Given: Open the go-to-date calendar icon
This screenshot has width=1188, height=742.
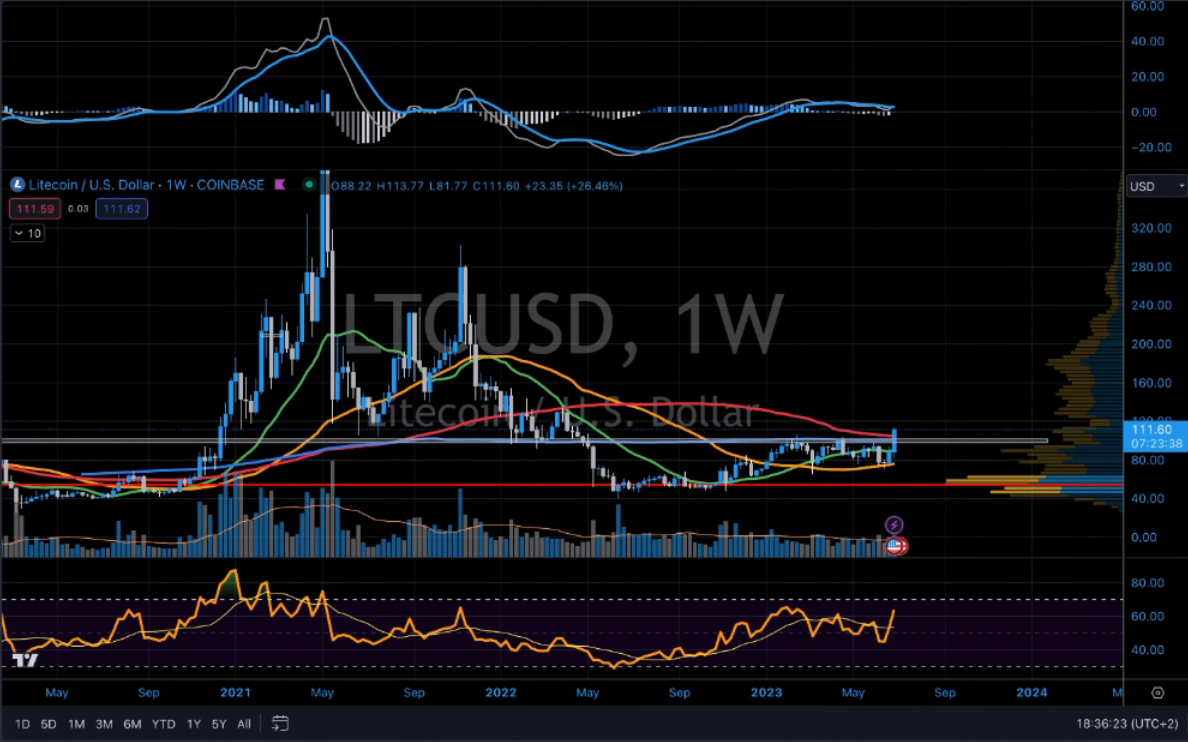Looking at the screenshot, I should [x=280, y=723].
